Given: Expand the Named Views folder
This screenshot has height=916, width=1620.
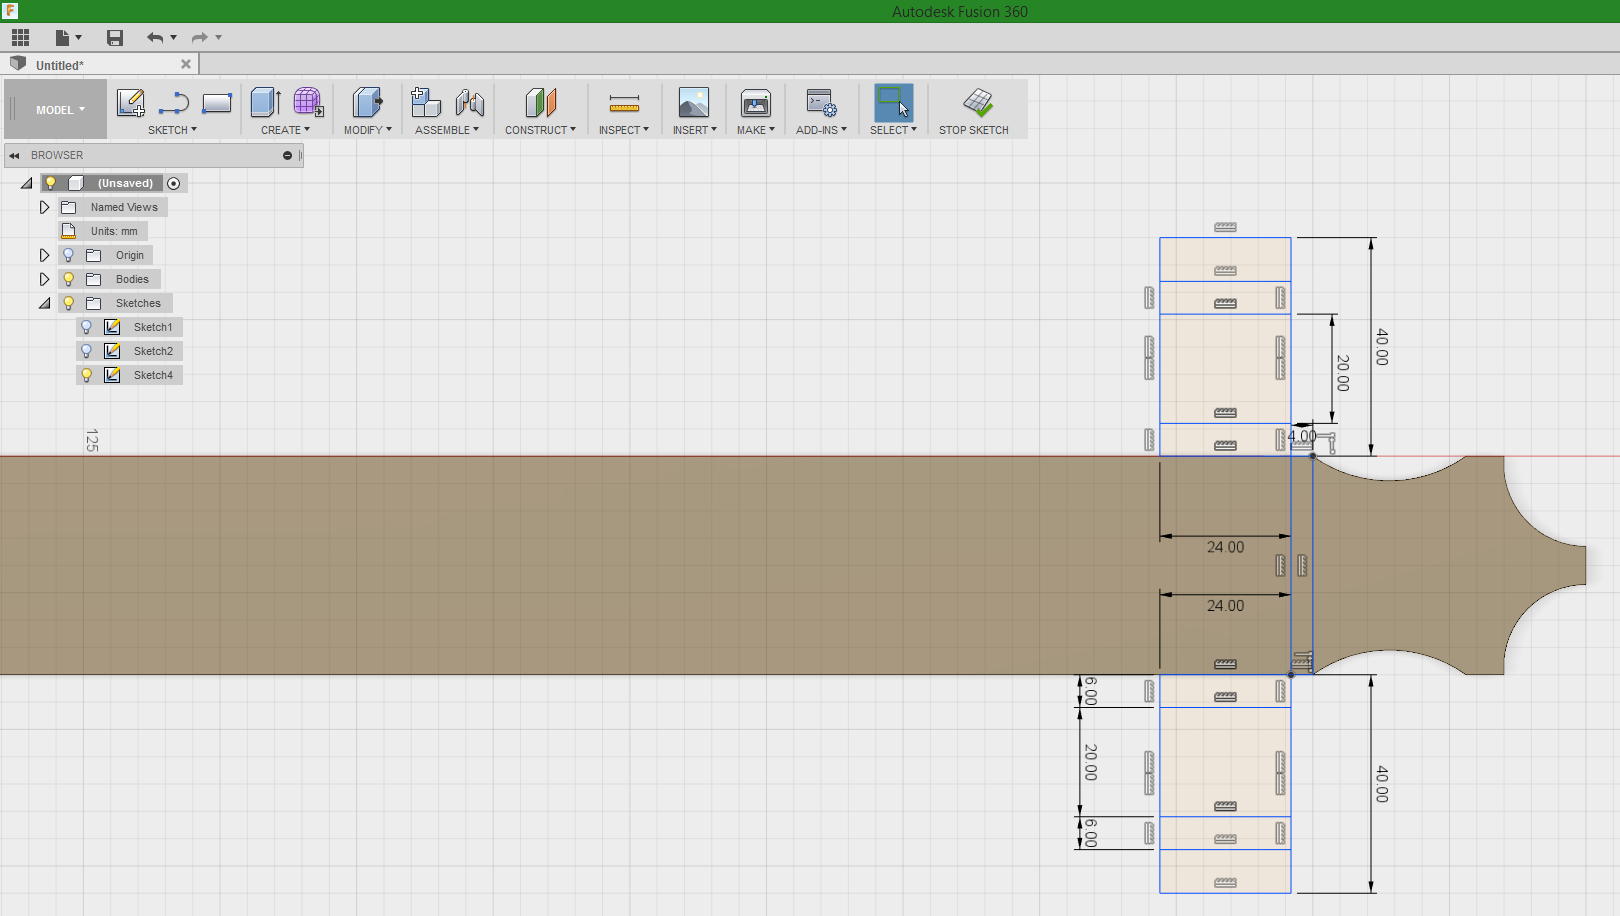Looking at the screenshot, I should pyautogui.click(x=44, y=207).
